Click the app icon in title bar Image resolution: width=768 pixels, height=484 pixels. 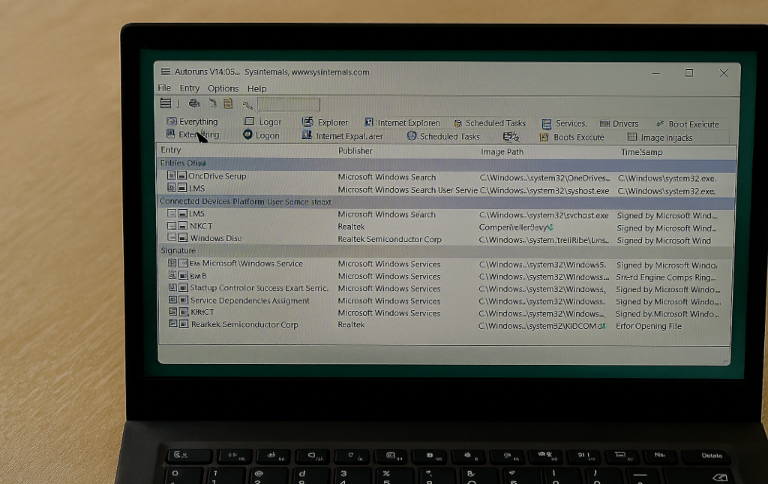165,72
